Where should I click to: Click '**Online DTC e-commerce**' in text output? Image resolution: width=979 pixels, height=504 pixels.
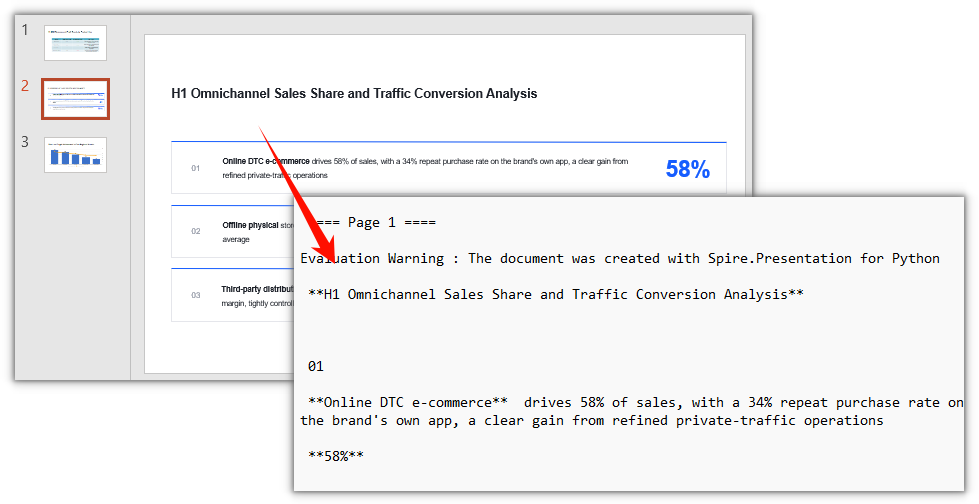[x=408, y=403]
